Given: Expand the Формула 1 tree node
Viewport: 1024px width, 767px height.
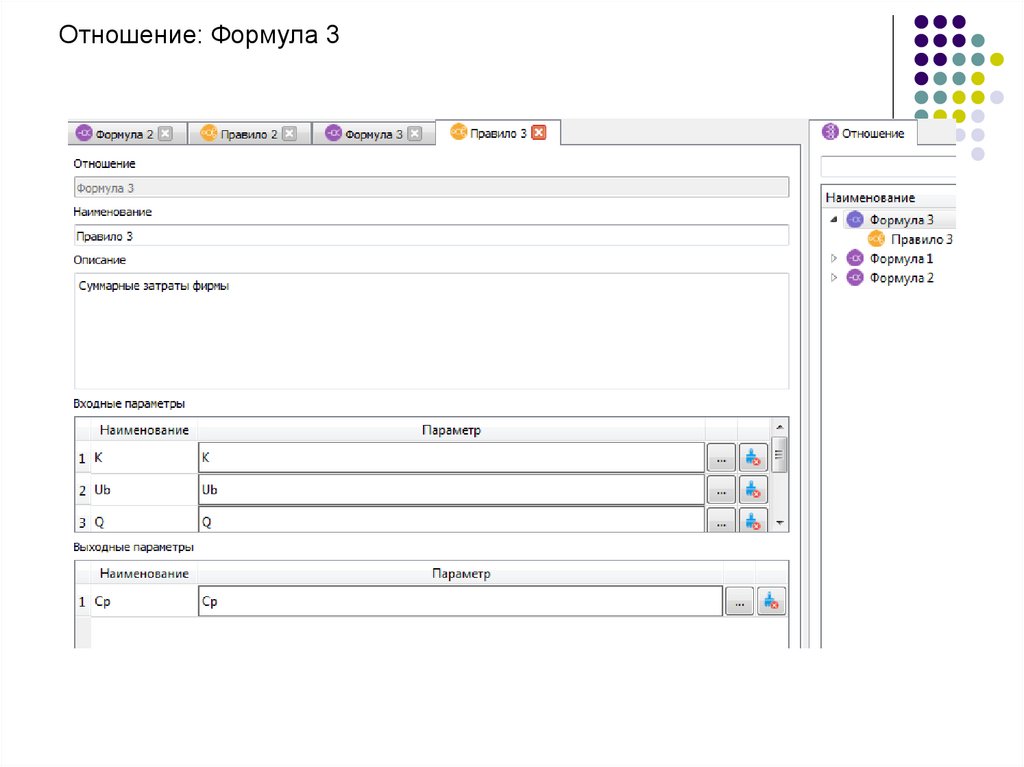Looking at the screenshot, I should tap(833, 258).
